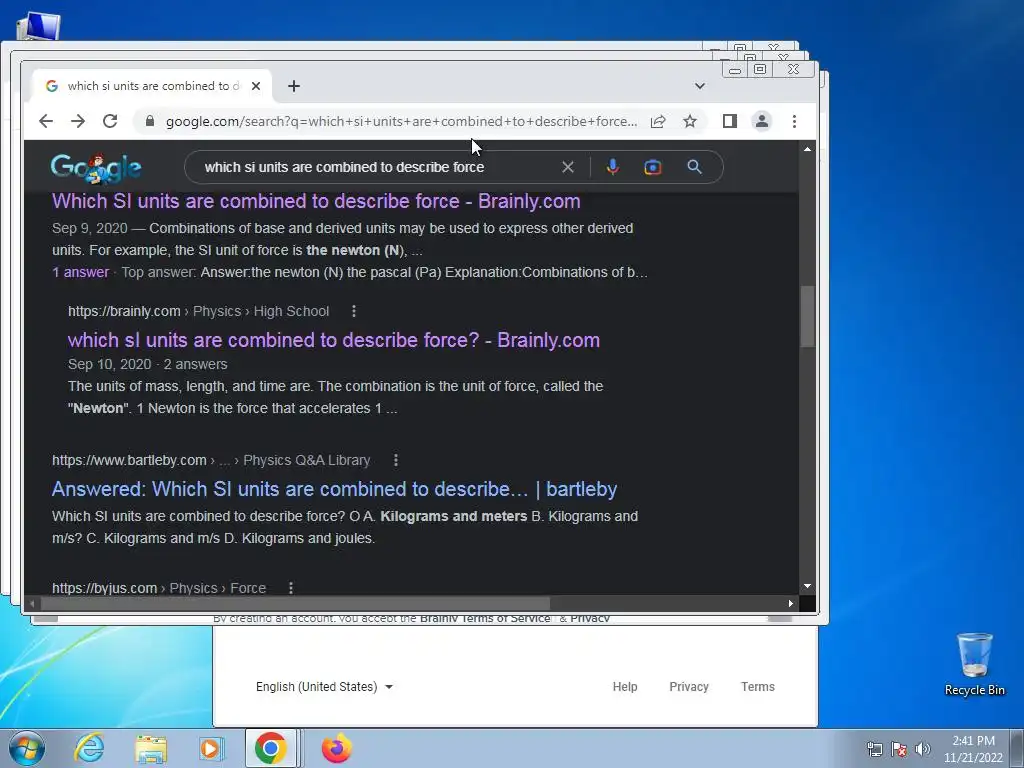Click the network tray icon
This screenshot has width=1024, height=768.
[x=874, y=749]
